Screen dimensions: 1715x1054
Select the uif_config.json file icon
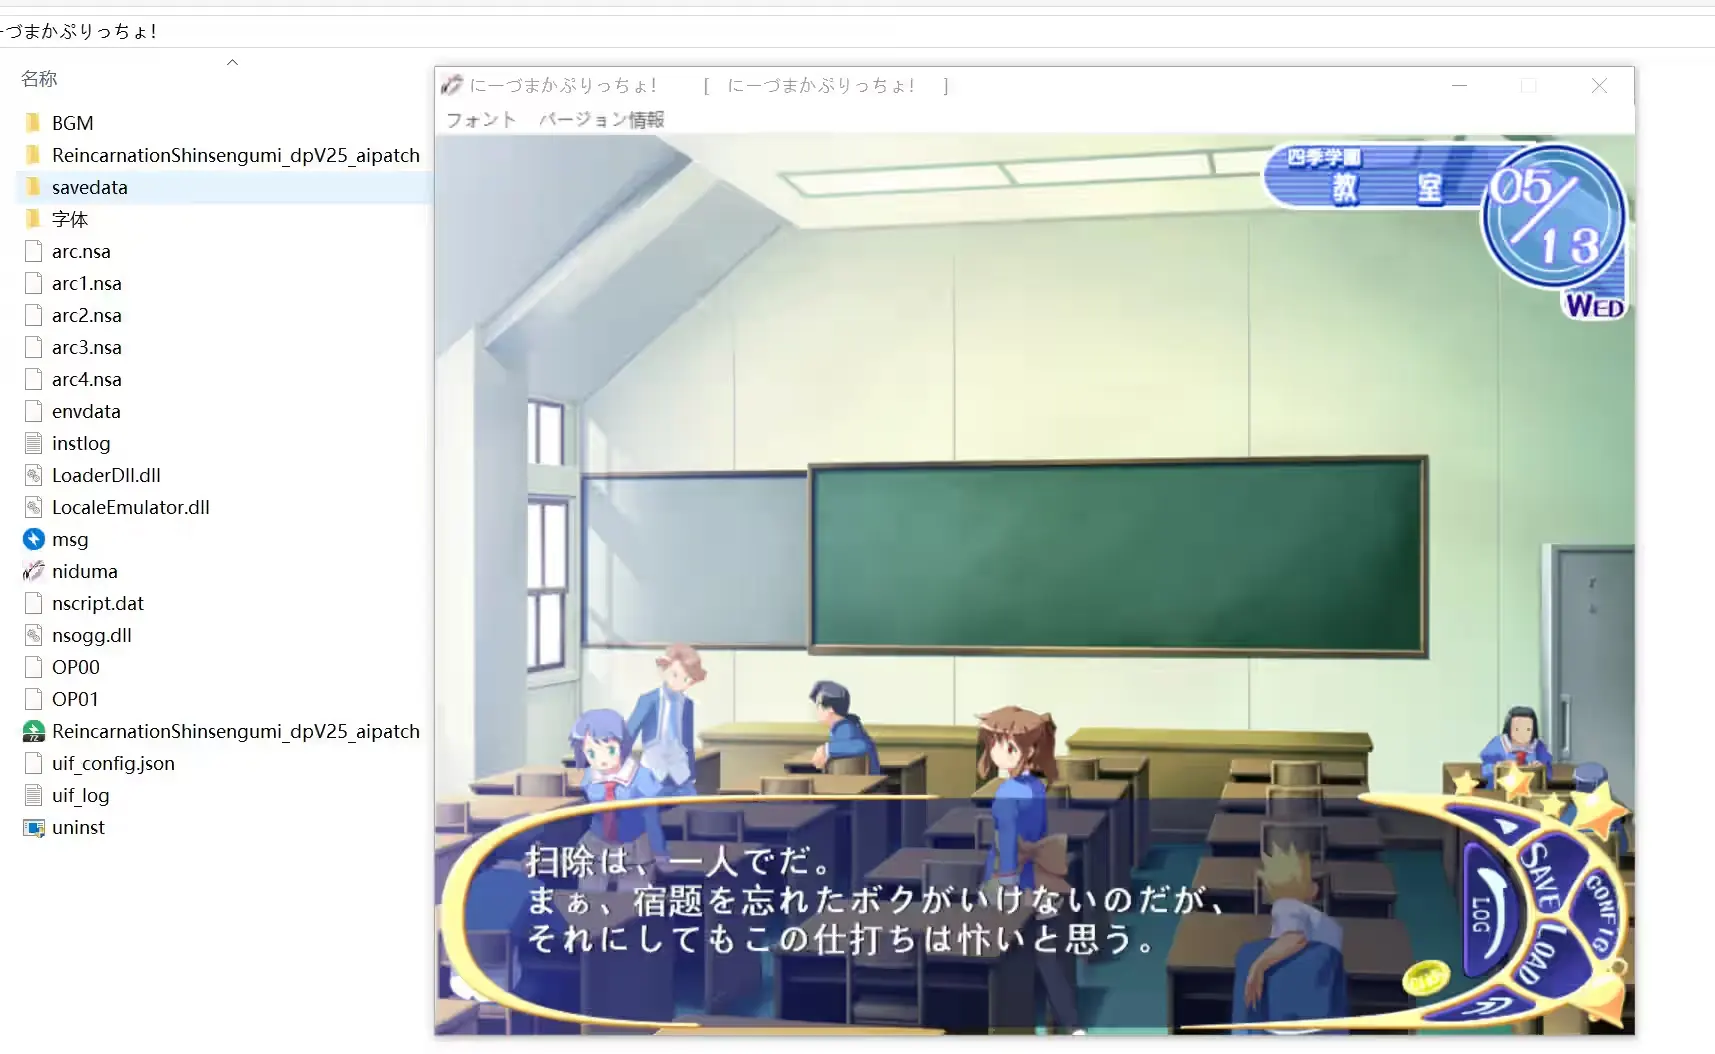click(33, 763)
